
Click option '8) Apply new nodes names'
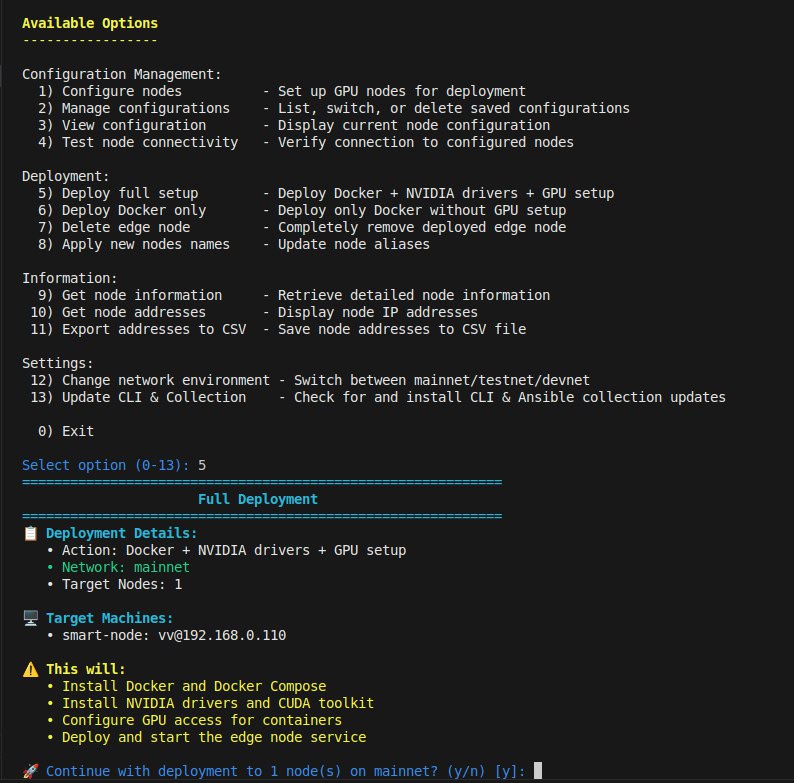pyautogui.click(x=134, y=244)
